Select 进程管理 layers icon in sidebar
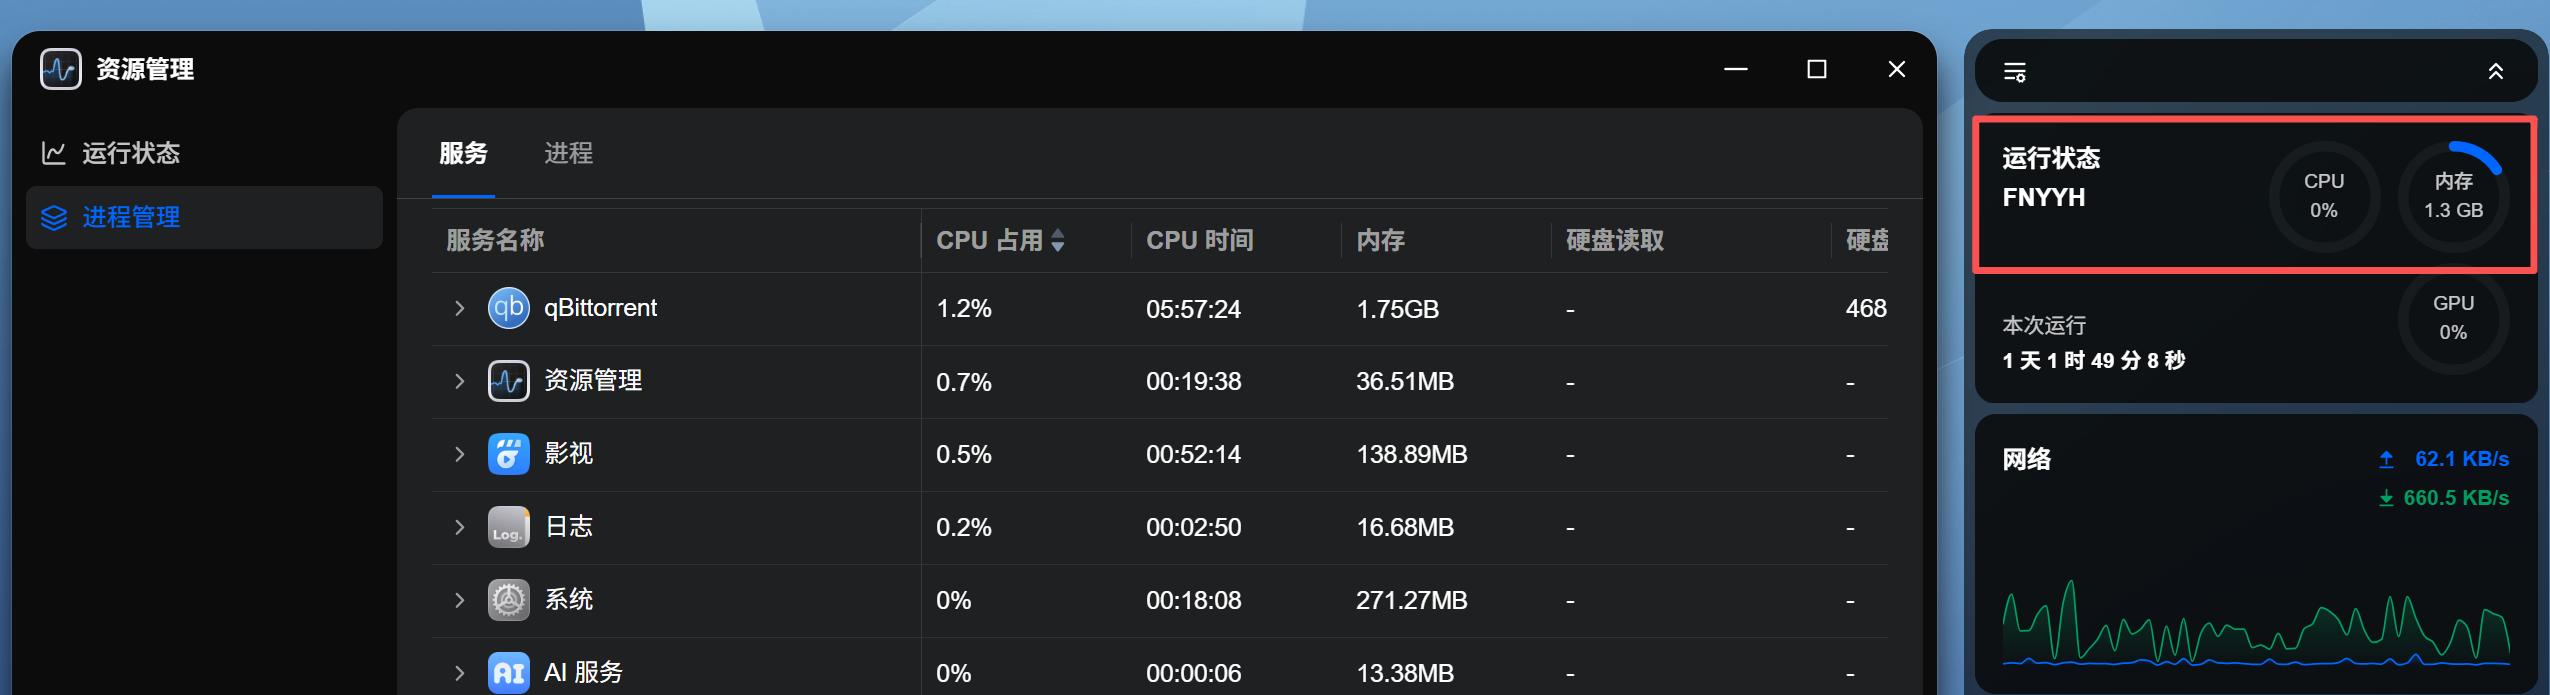The height and width of the screenshot is (695, 2550). point(54,217)
